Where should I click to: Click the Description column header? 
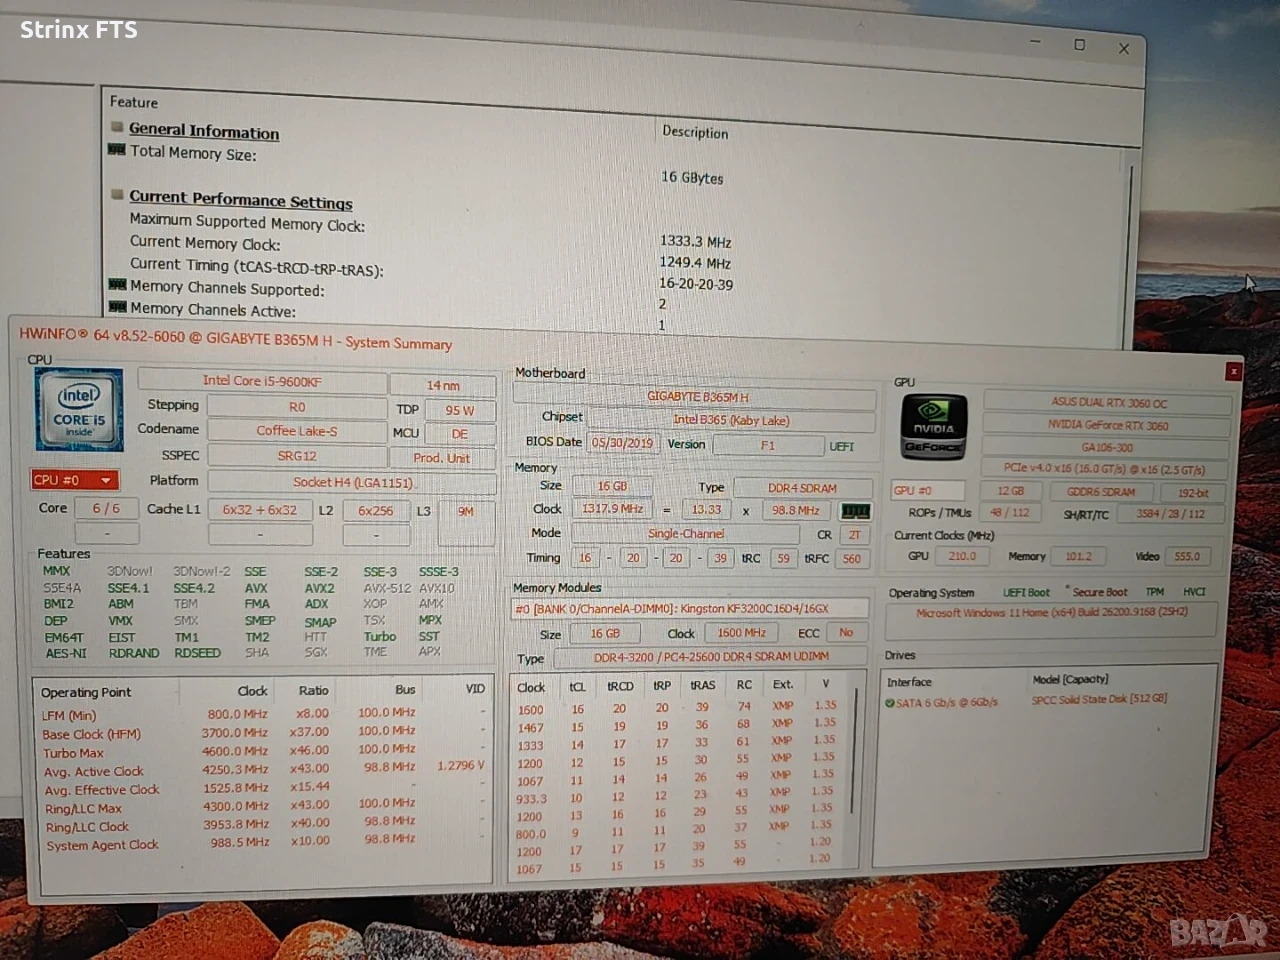point(695,132)
